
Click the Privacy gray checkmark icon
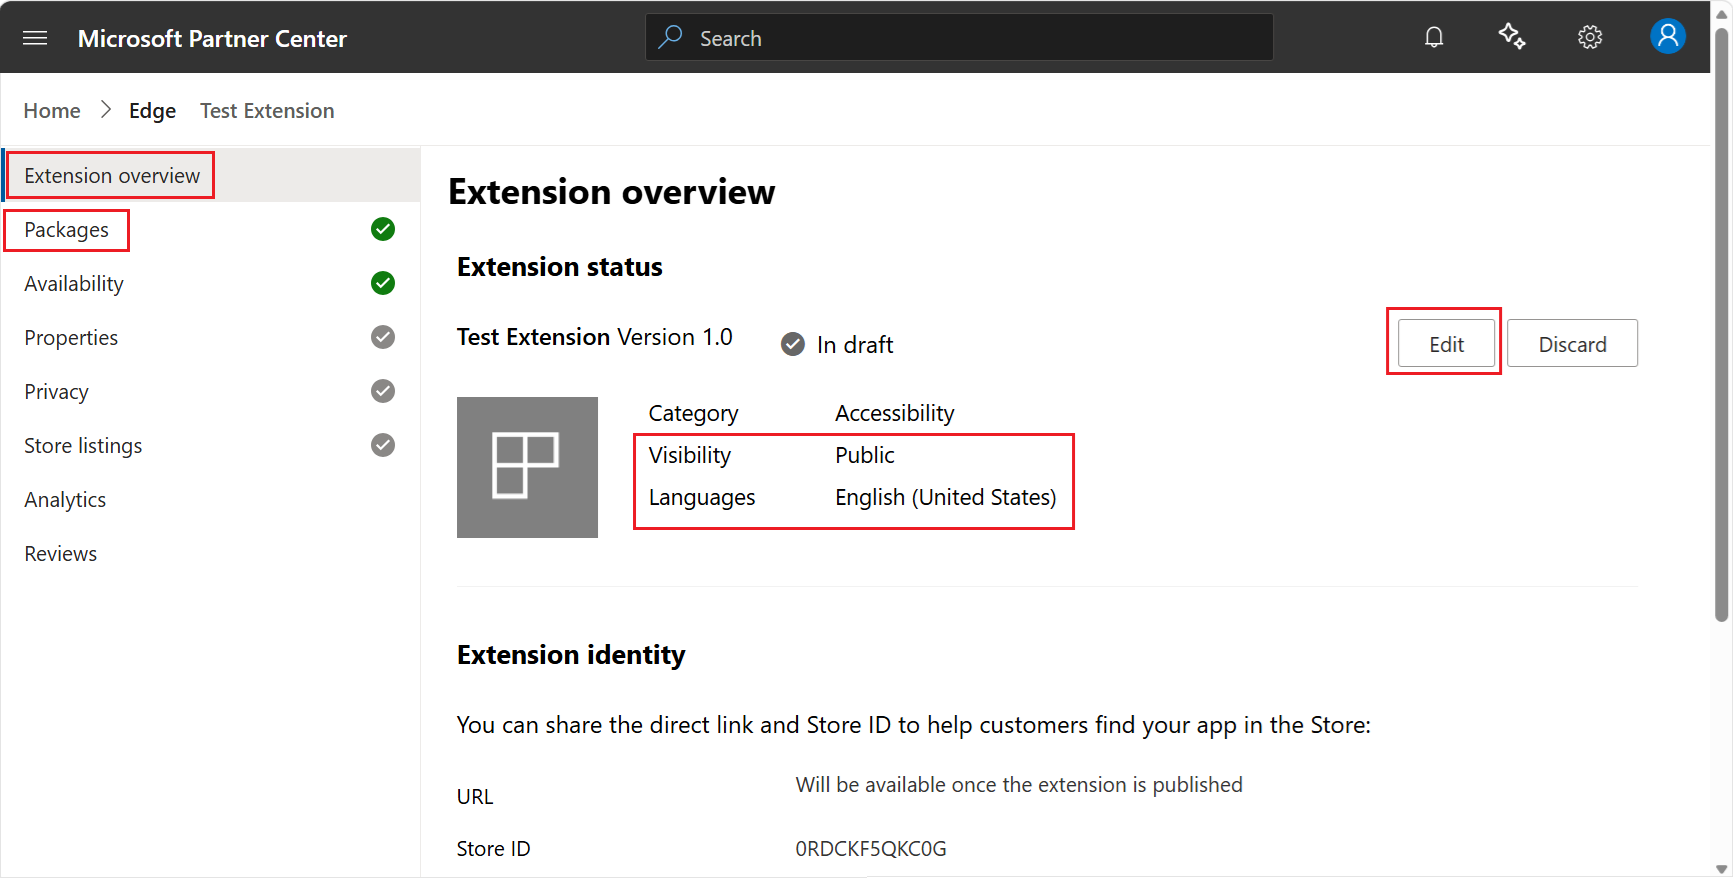point(383,391)
